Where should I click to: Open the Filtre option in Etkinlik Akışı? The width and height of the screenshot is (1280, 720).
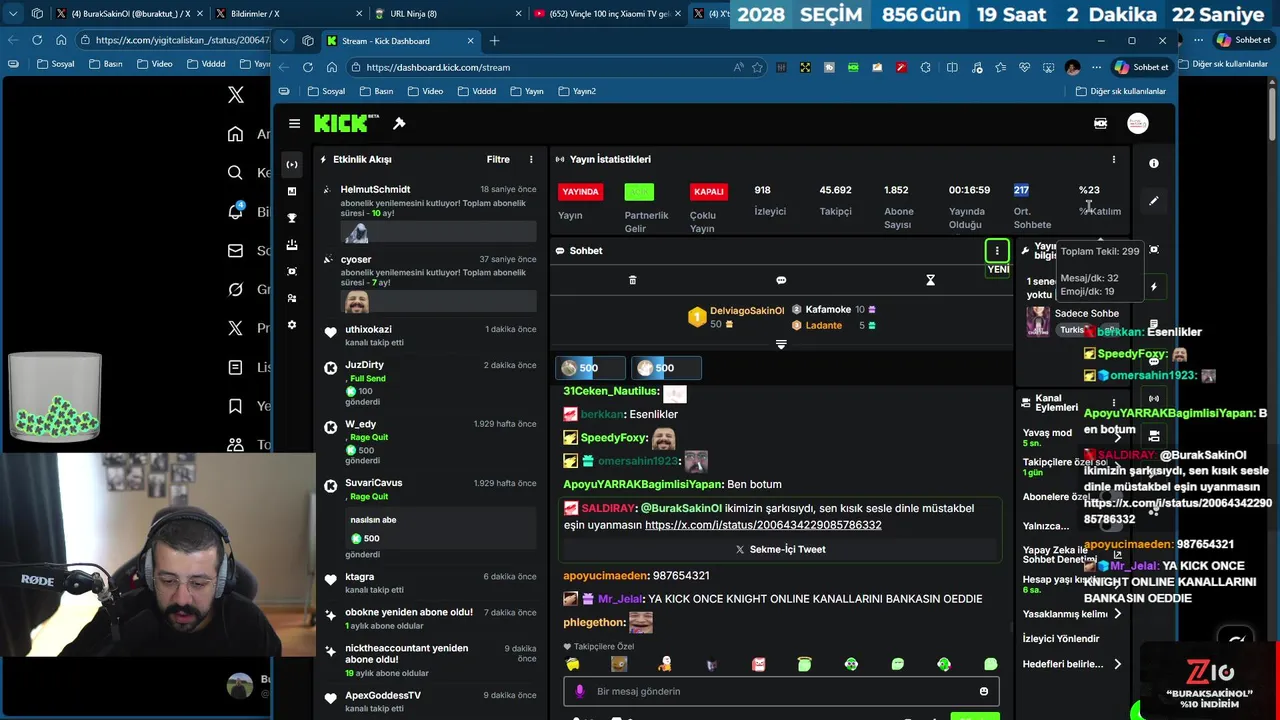point(498,159)
